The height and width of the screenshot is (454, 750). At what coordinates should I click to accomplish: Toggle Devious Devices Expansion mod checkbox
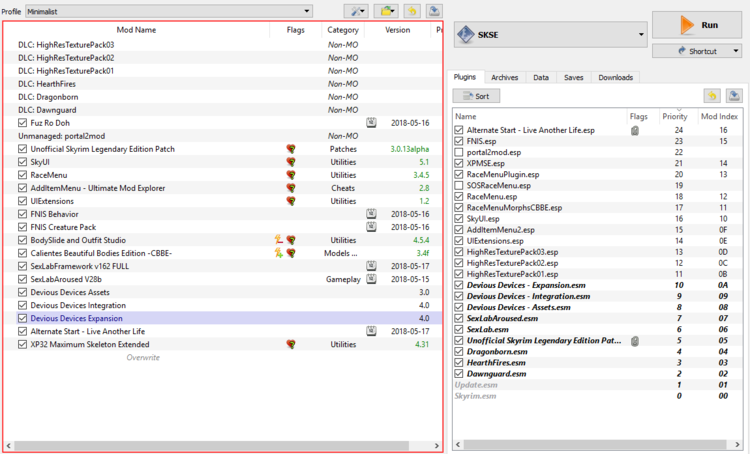tap(22, 318)
